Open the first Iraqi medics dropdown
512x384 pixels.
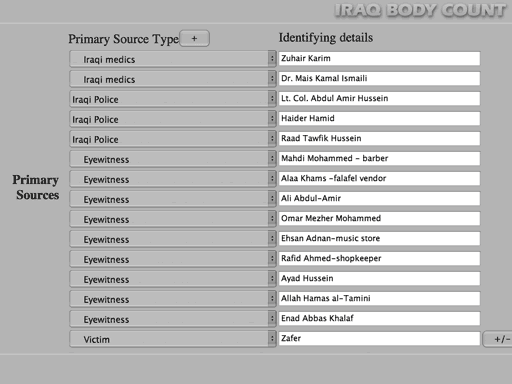pyautogui.click(x=173, y=59)
